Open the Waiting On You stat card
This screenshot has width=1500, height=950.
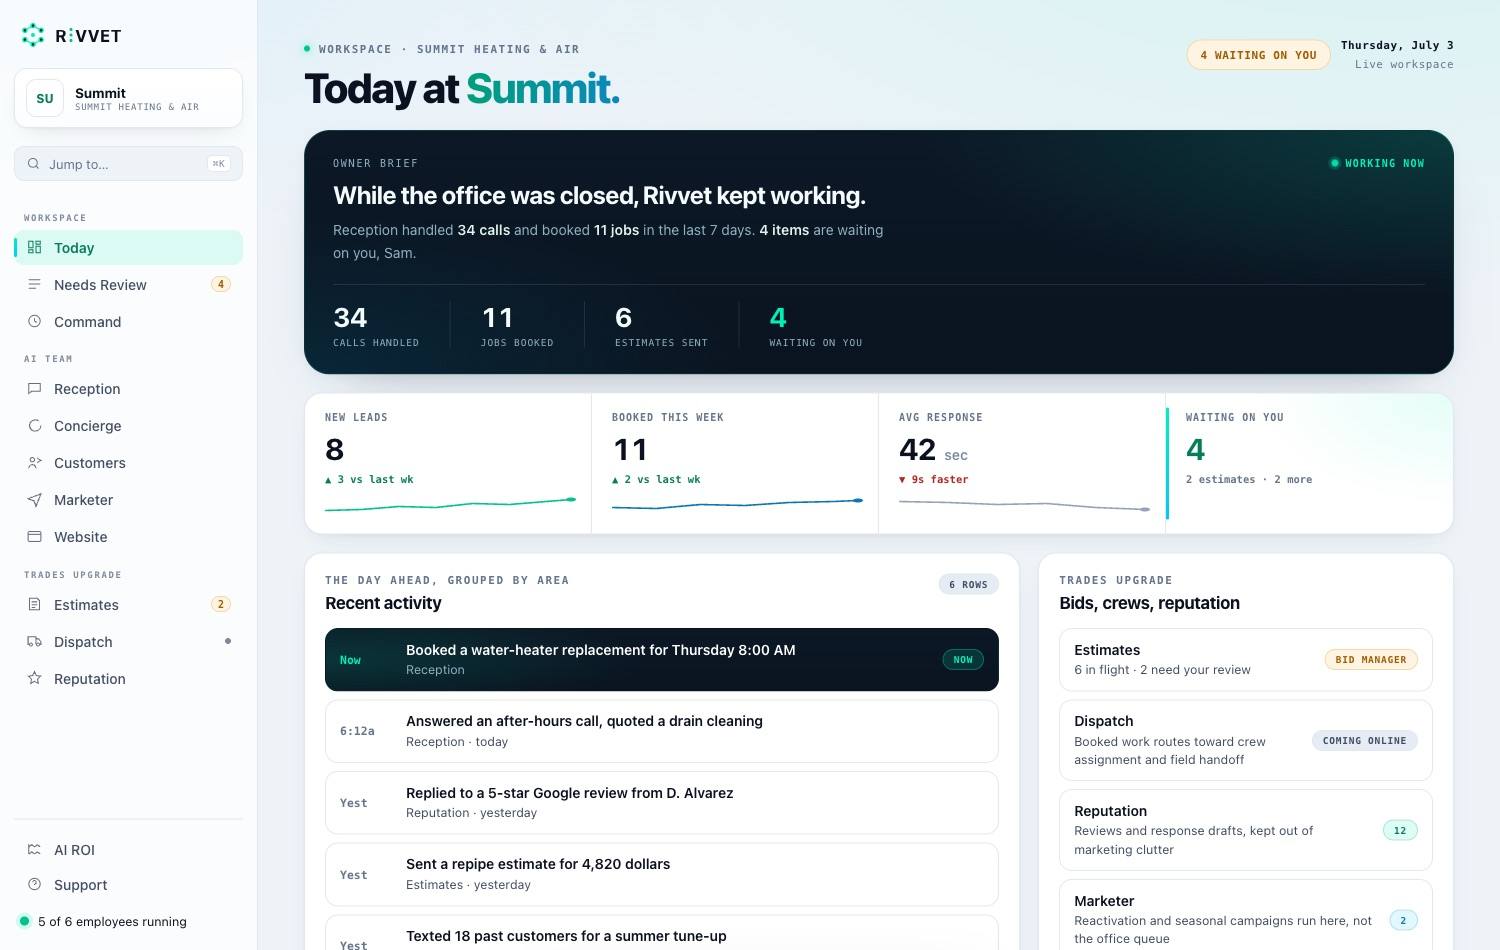(x=1309, y=463)
